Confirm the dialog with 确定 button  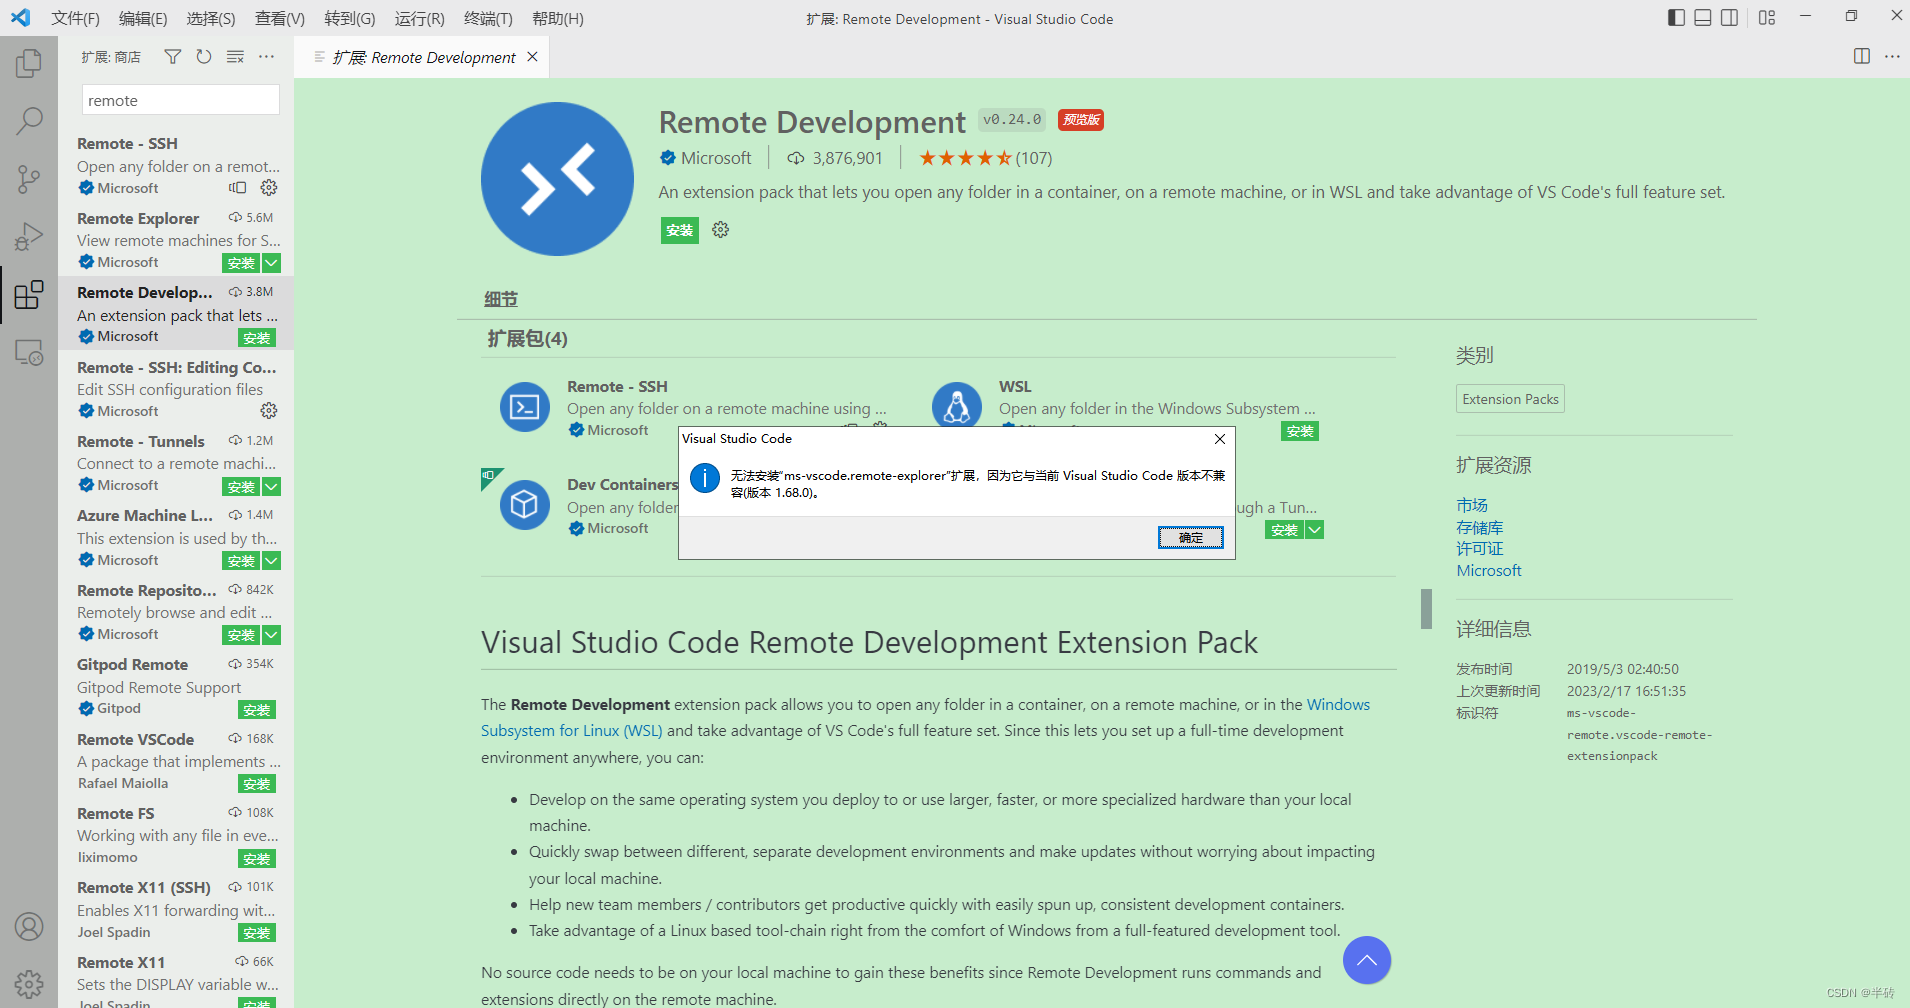[x=1191, y=538]
